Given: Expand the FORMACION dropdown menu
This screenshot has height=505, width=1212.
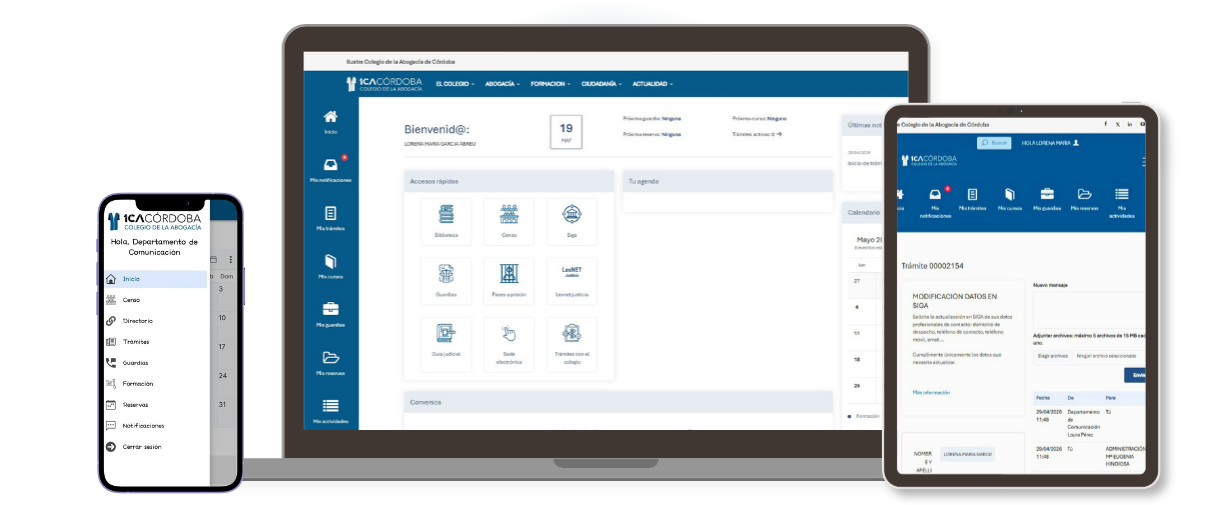Looking at the screenshot, I should 551,83.
